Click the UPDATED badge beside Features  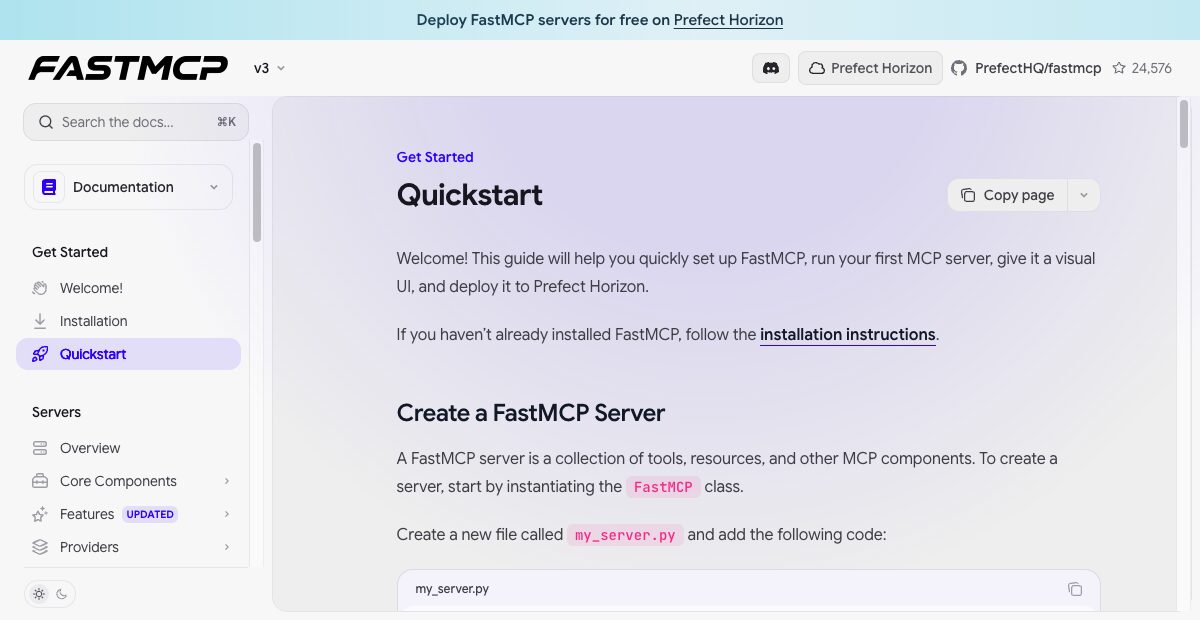150,514
